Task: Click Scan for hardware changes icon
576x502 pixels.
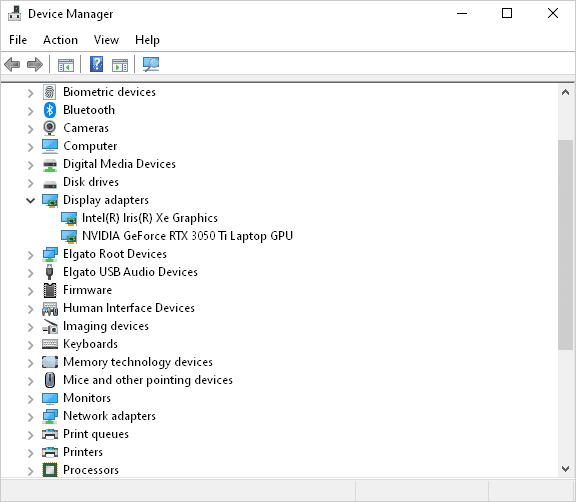Action: (151, 65)
